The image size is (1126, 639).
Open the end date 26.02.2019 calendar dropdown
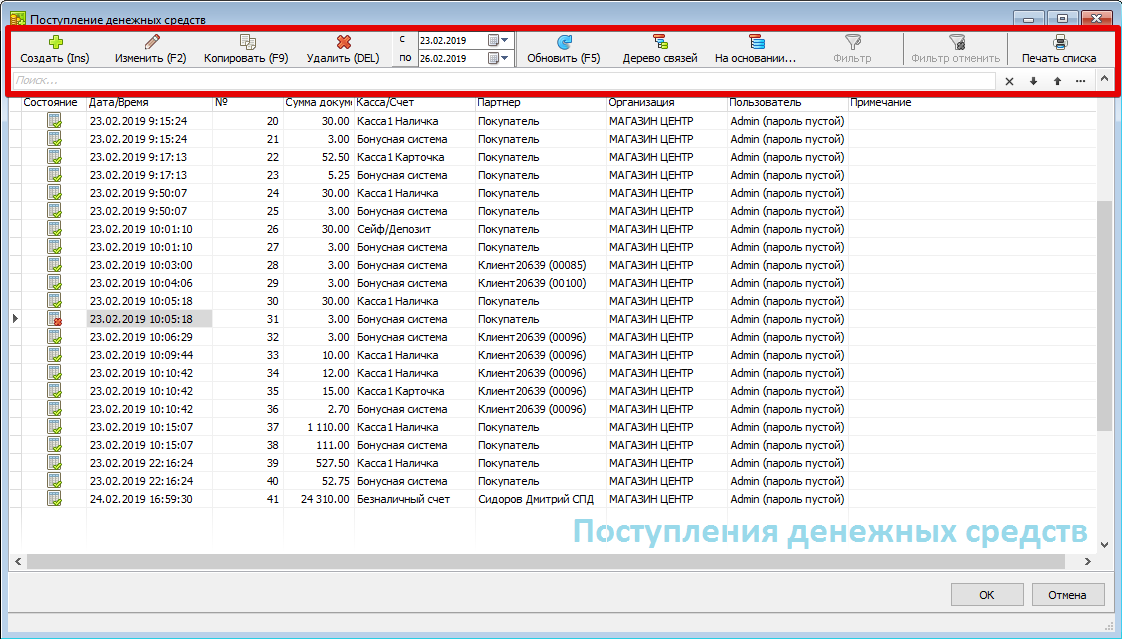click(x=499, y=58)
